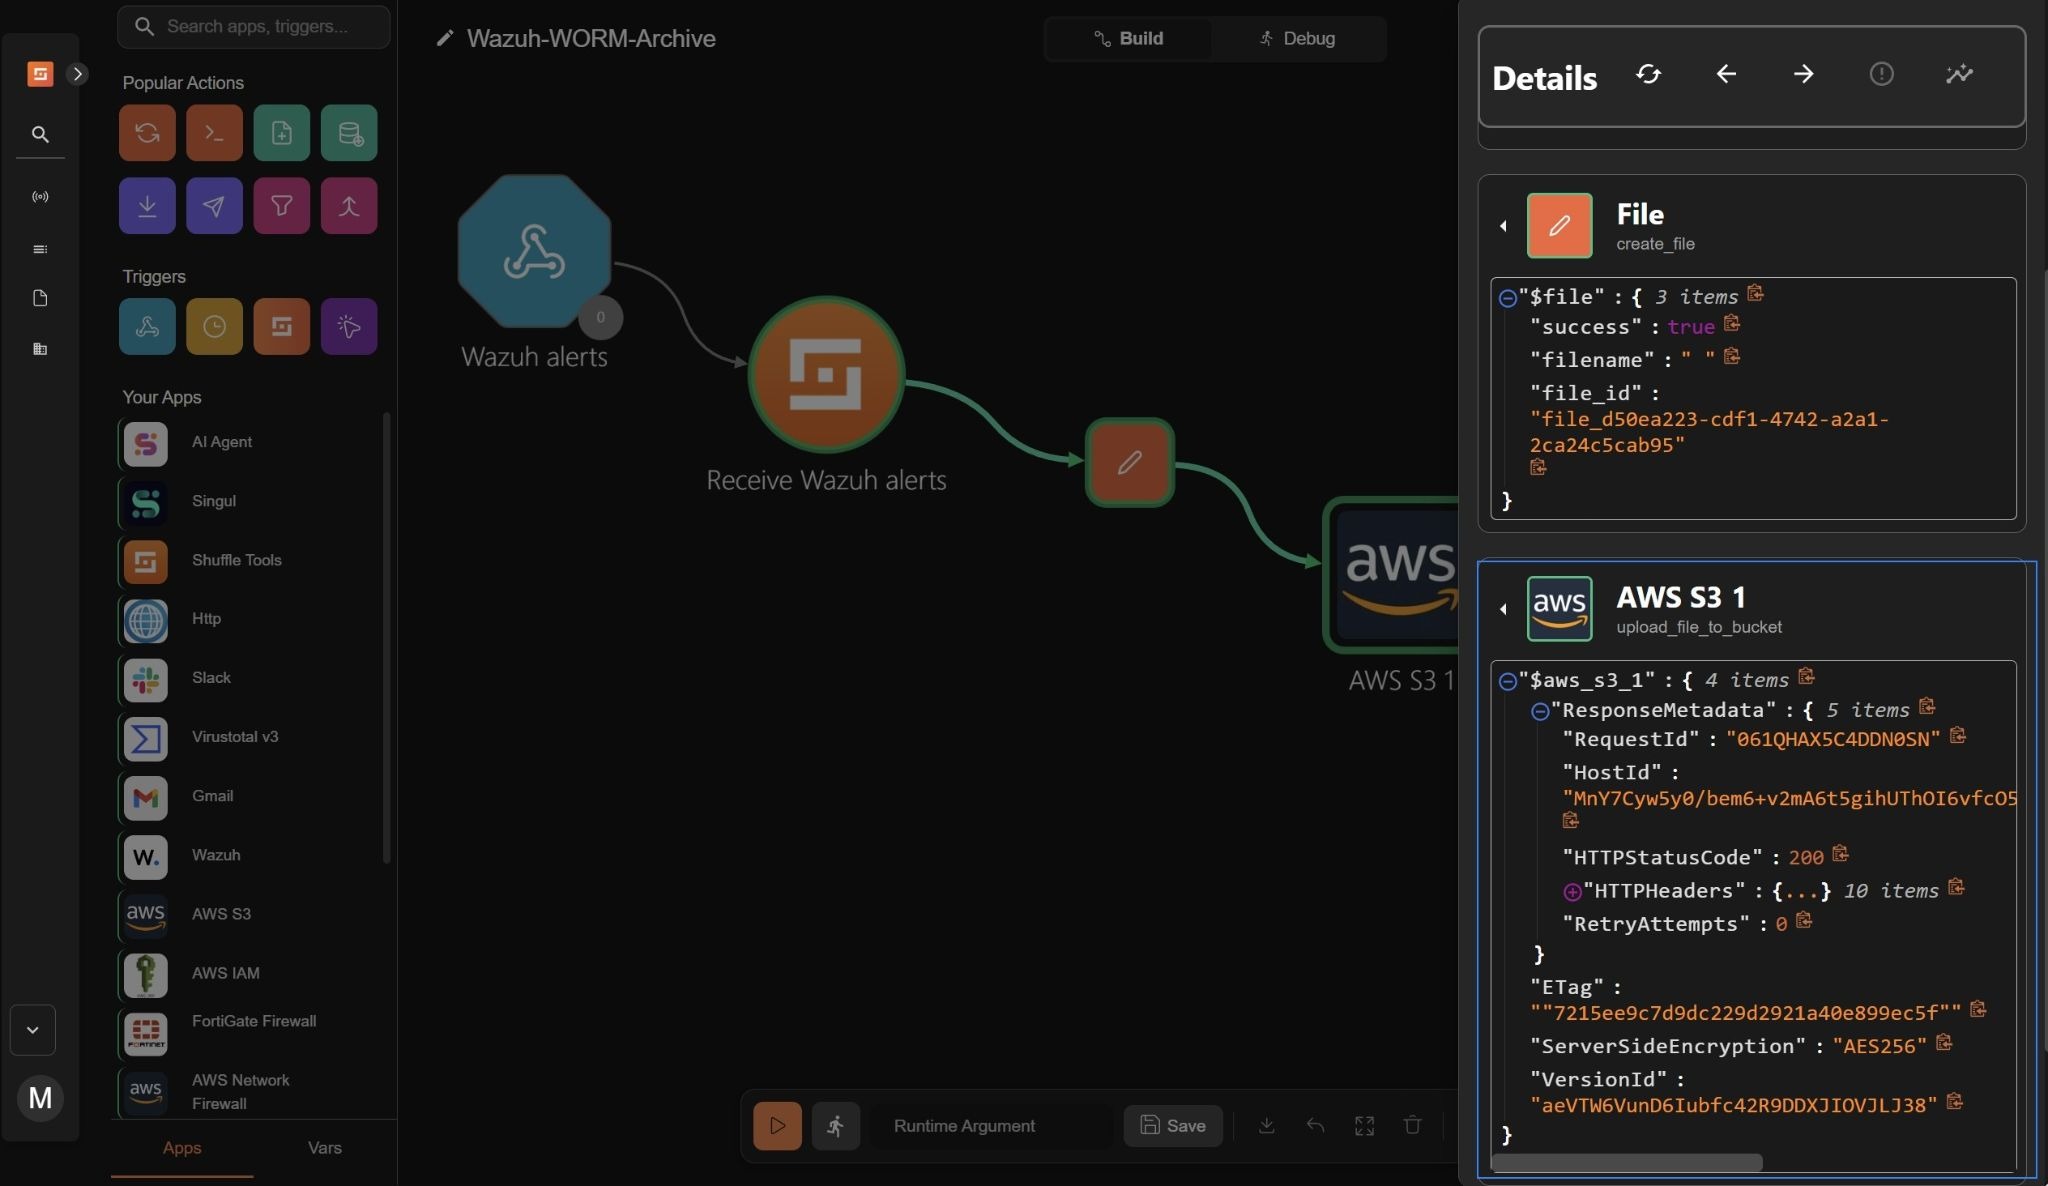The width and height of the screenshot is (2048, 1186).
Task: Click the fit to screen icon
Action: (1364, 1126)
